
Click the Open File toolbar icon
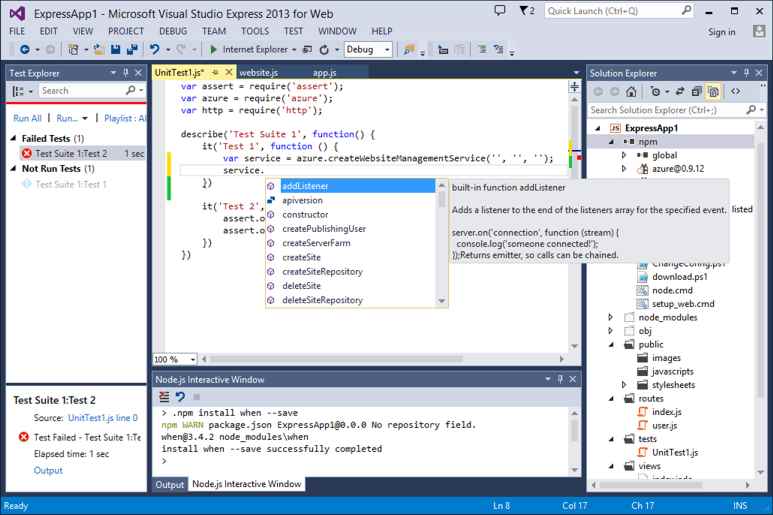[x=99, y=49]
